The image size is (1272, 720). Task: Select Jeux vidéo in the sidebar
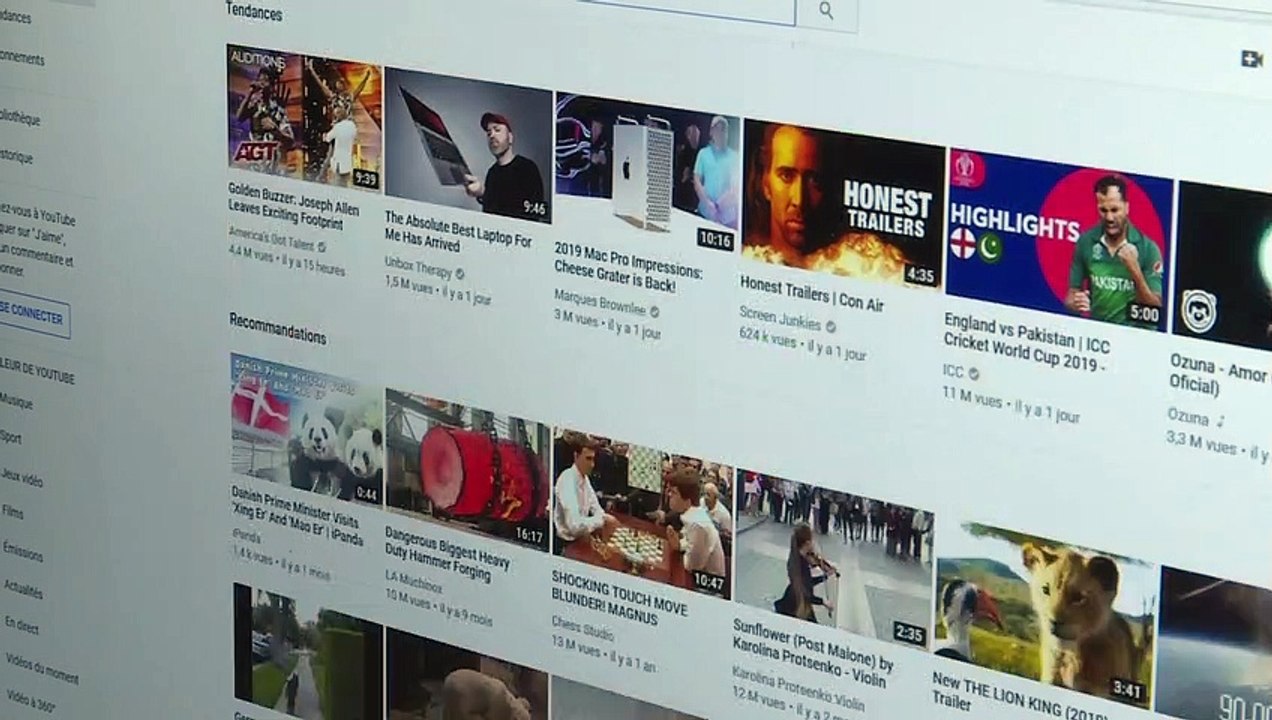[21, 476]
